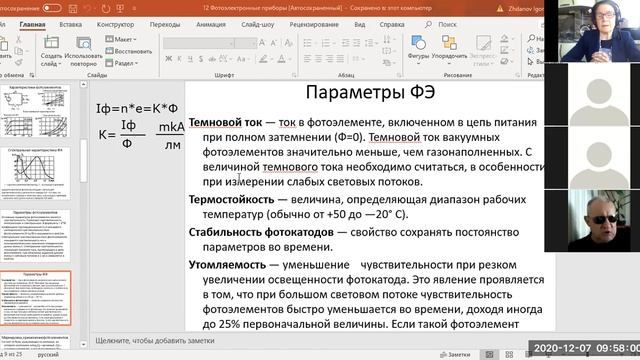Select the Параметры фотоэлементов slide thumbnail

tap(36, 236)
